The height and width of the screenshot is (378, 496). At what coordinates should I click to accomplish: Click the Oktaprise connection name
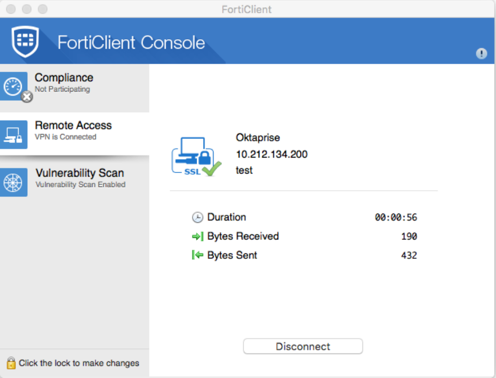tap(258, 137)
